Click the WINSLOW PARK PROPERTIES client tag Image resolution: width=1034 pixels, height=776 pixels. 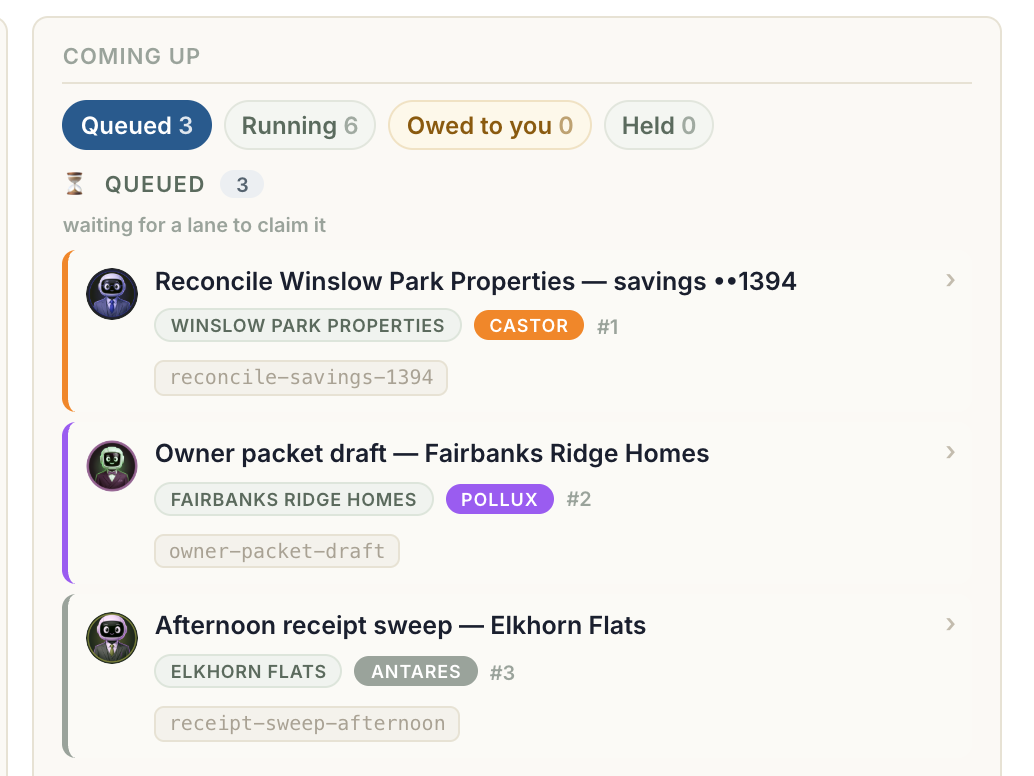[x=308, y=326]
